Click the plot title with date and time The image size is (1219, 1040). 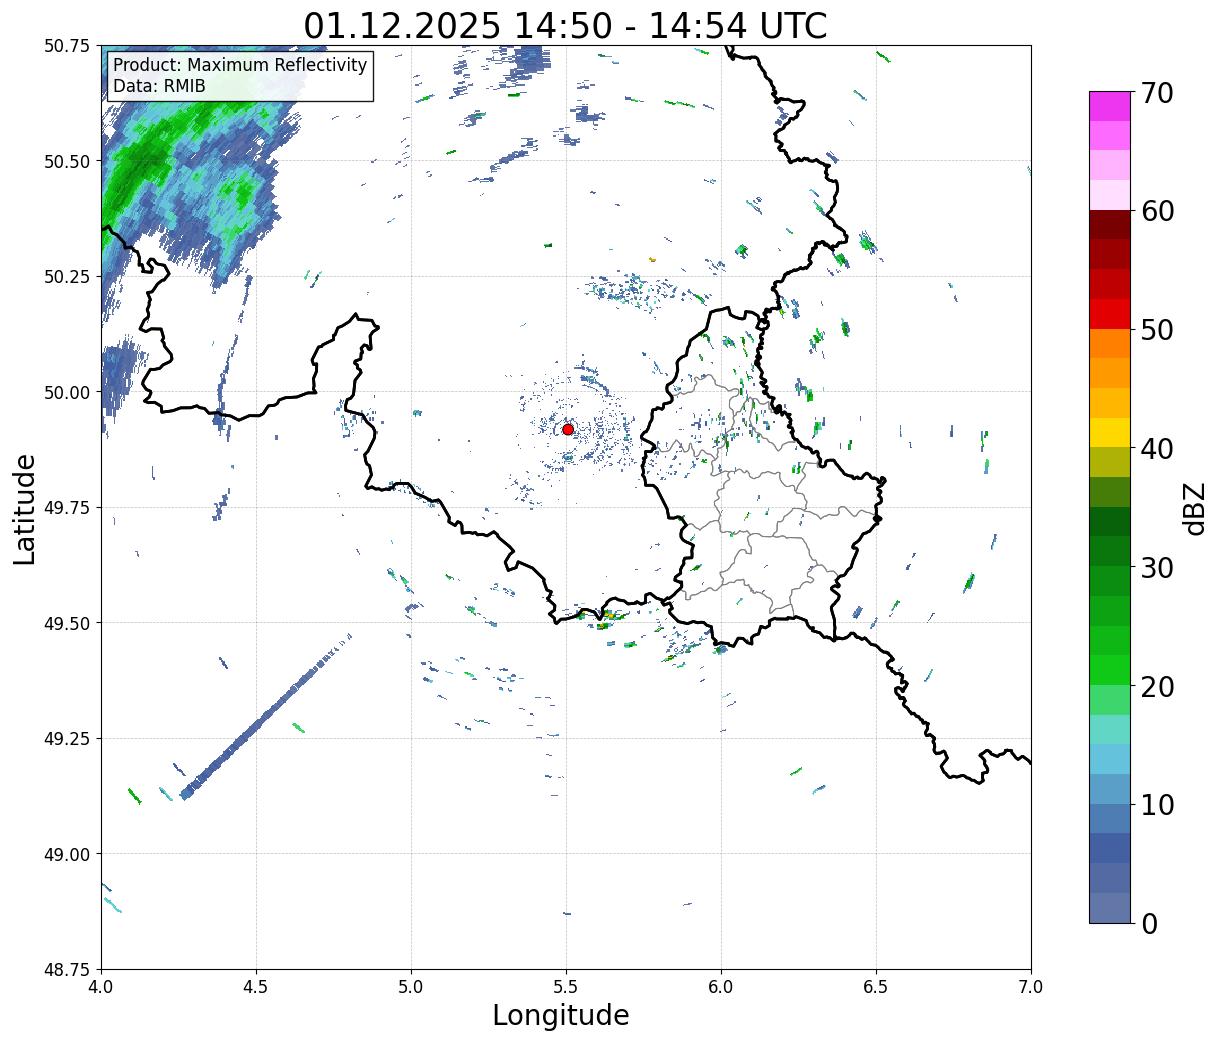tap(565, 25)
